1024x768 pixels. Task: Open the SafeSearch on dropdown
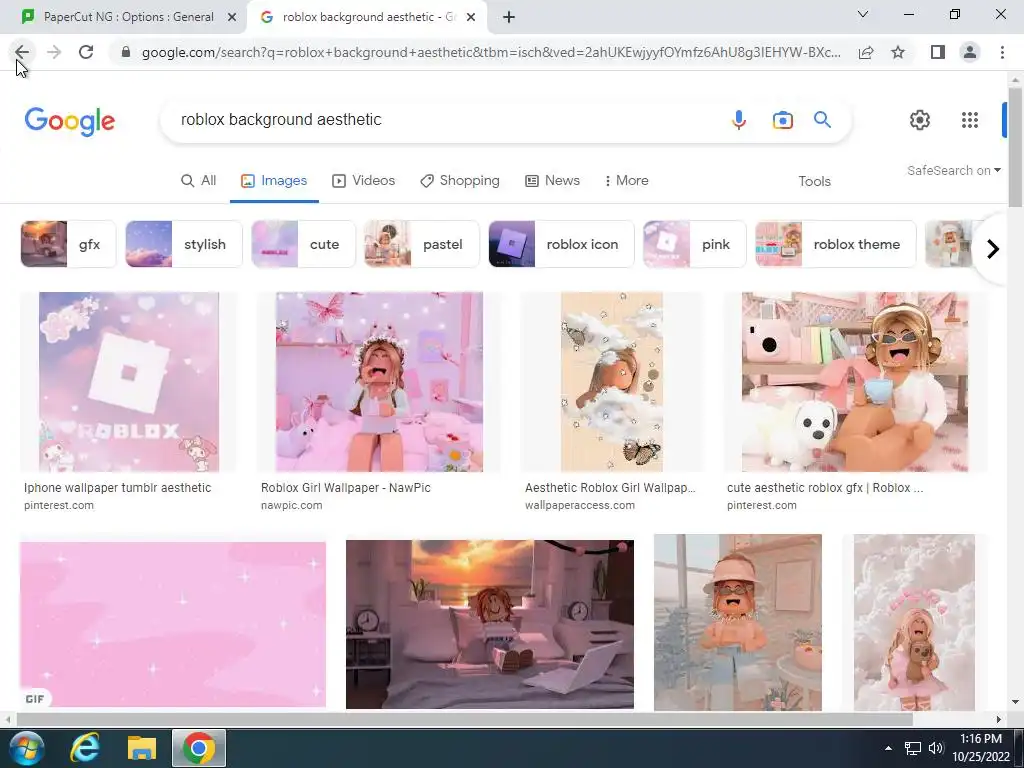[953, 170]
